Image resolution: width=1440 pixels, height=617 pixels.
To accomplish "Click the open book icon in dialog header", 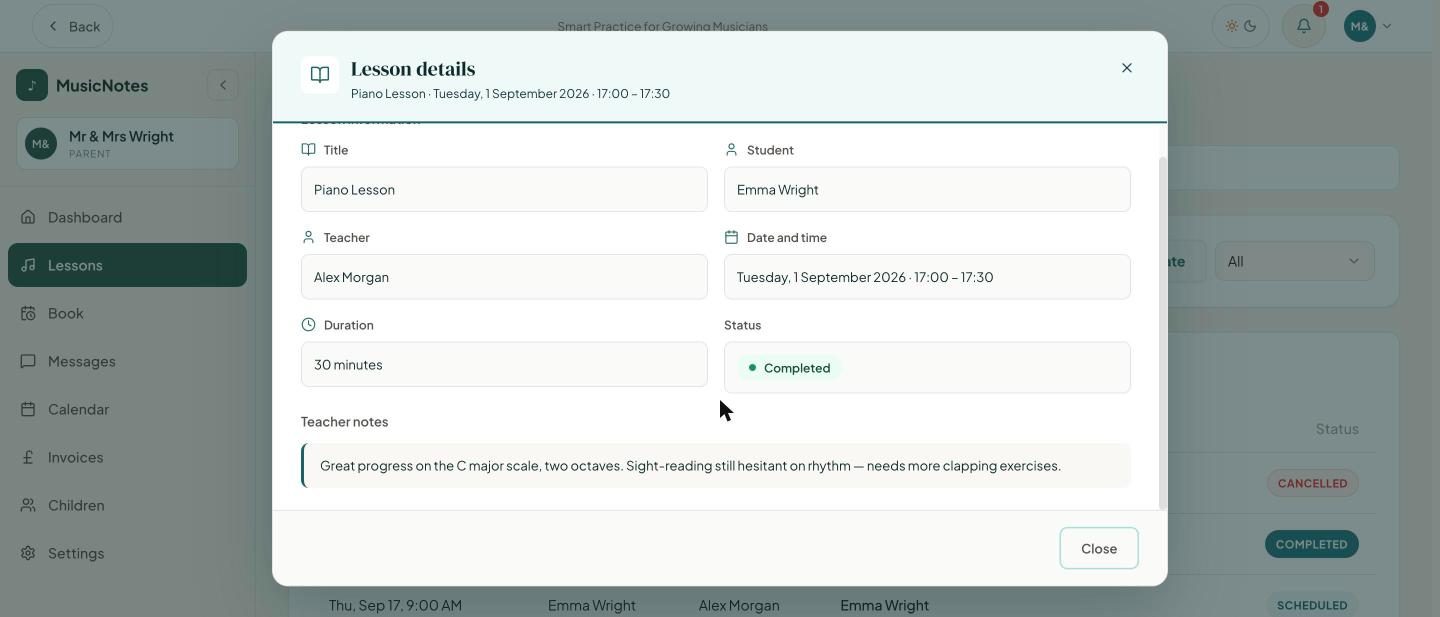I will pos(320,75).
